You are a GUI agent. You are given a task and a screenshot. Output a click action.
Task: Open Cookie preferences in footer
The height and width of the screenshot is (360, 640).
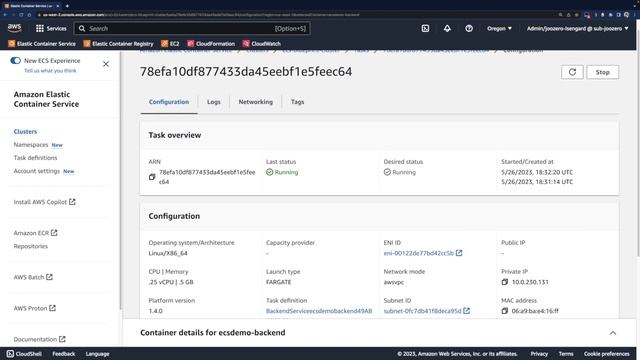[x=607, y=354]
